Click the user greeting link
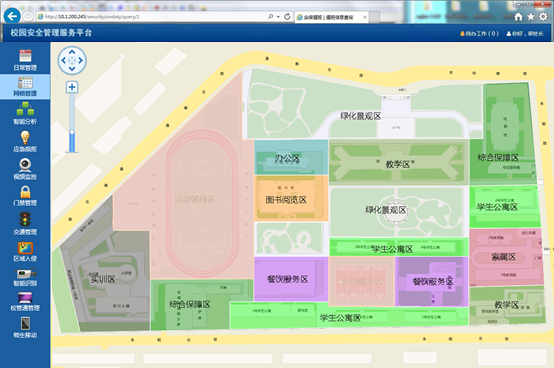Image resolution: width=554 pixels, height=368 pixels. [525, 34]
